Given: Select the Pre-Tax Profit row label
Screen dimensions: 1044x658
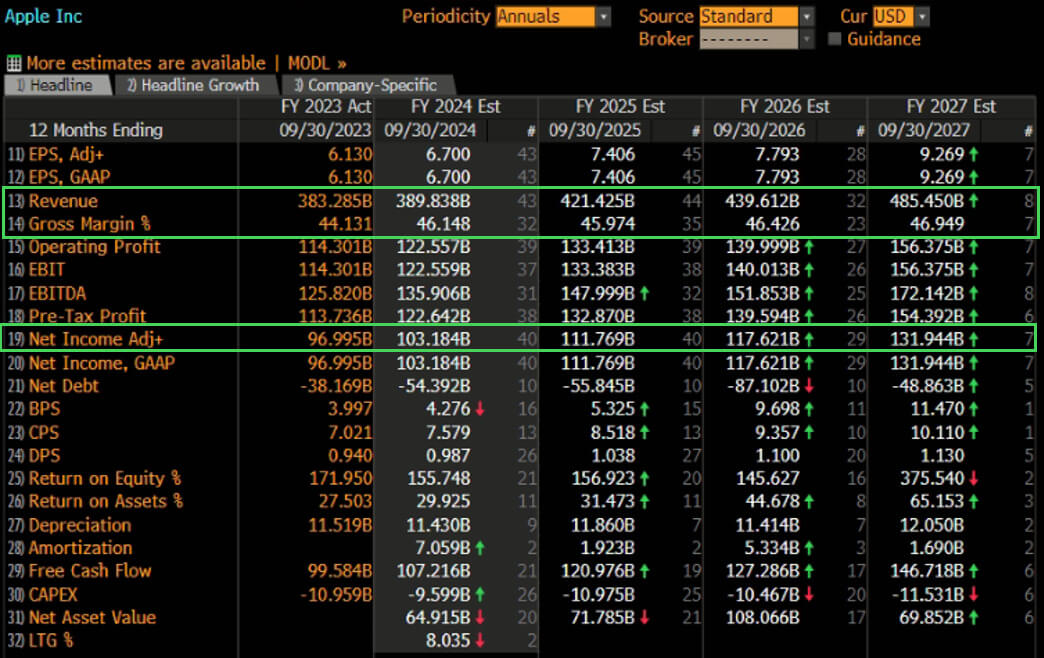Looking at the screenshot, I should (87, 316).
